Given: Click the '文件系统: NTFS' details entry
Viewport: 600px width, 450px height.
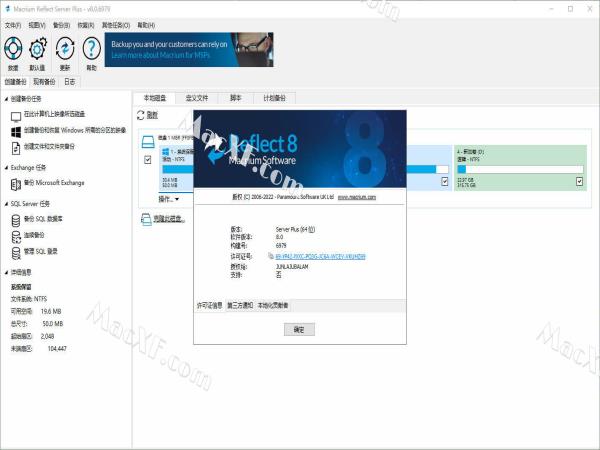Looking at the screenshot, I should click(29, 299).
